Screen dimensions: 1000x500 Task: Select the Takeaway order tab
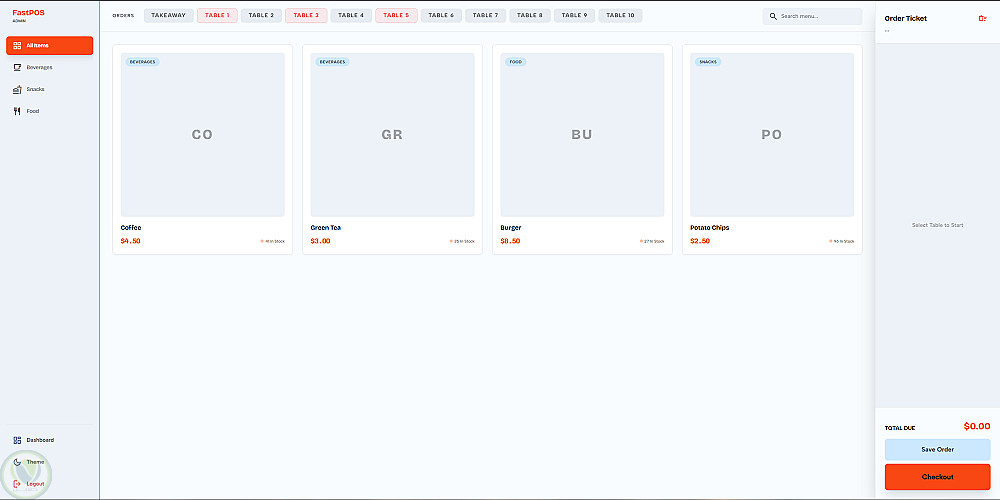tap(168, 15)
